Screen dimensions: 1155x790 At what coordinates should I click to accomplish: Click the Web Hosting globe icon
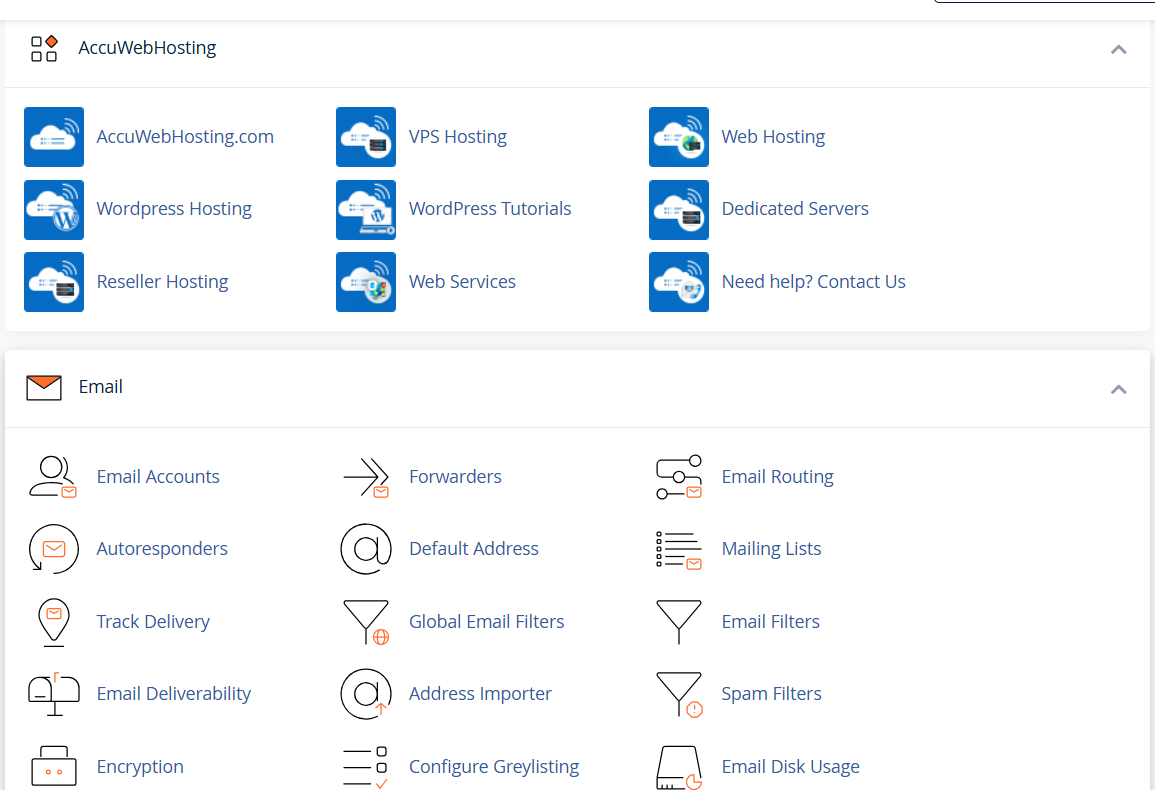679,137
